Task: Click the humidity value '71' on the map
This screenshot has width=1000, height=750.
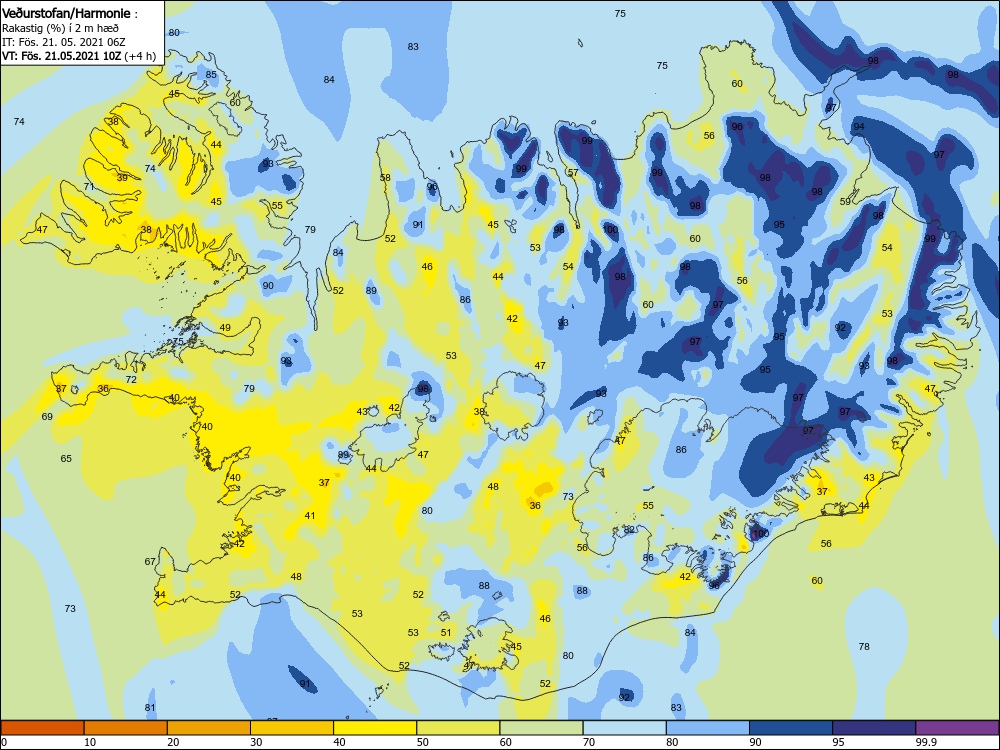Action: [x=89, y=187]
